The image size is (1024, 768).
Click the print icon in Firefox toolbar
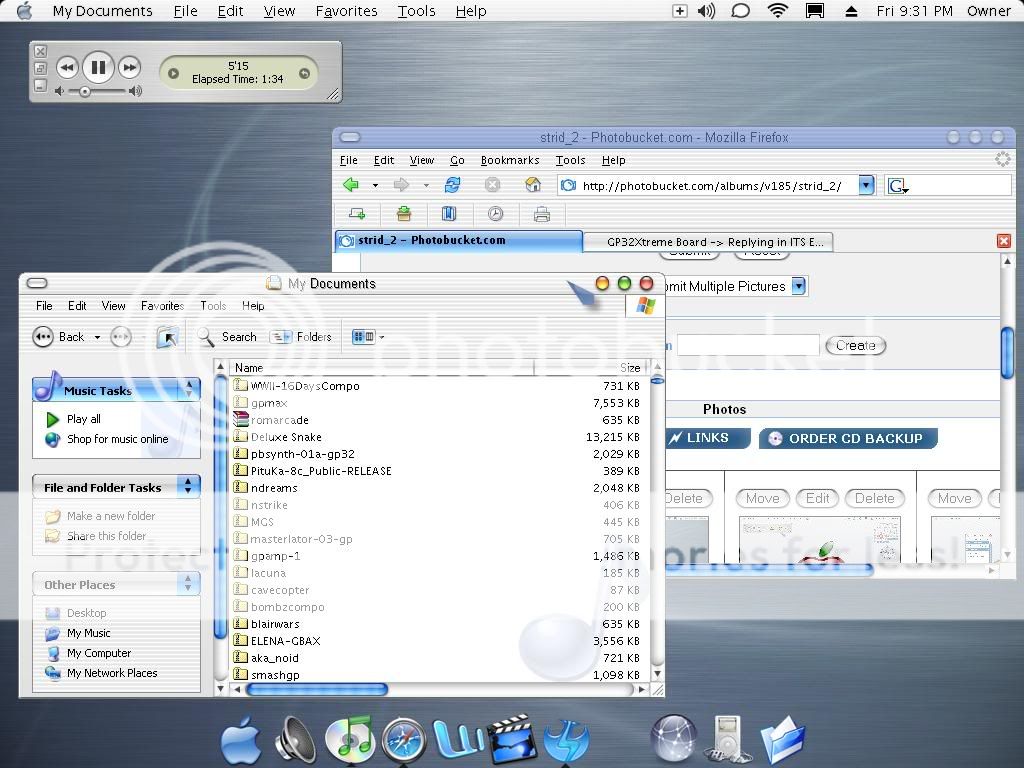pos(541,214)
